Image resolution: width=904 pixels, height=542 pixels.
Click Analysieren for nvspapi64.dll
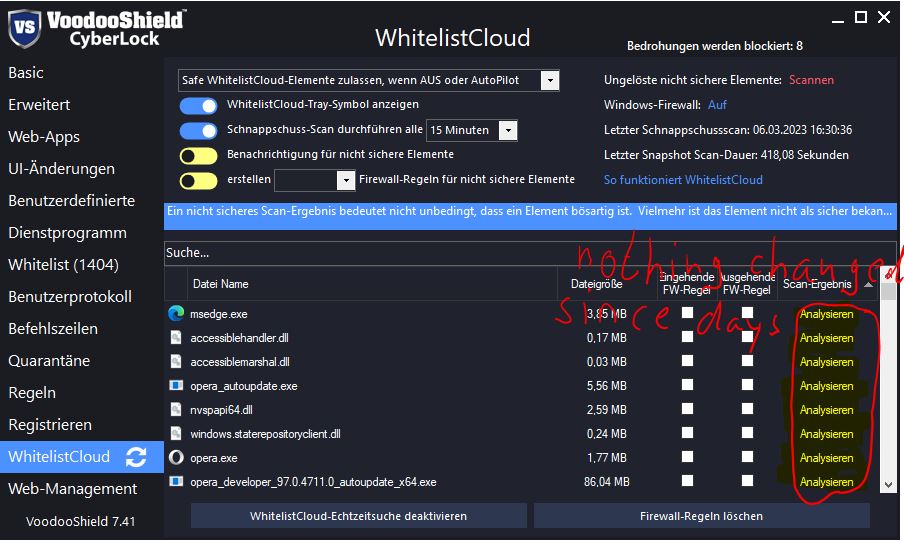826,410
